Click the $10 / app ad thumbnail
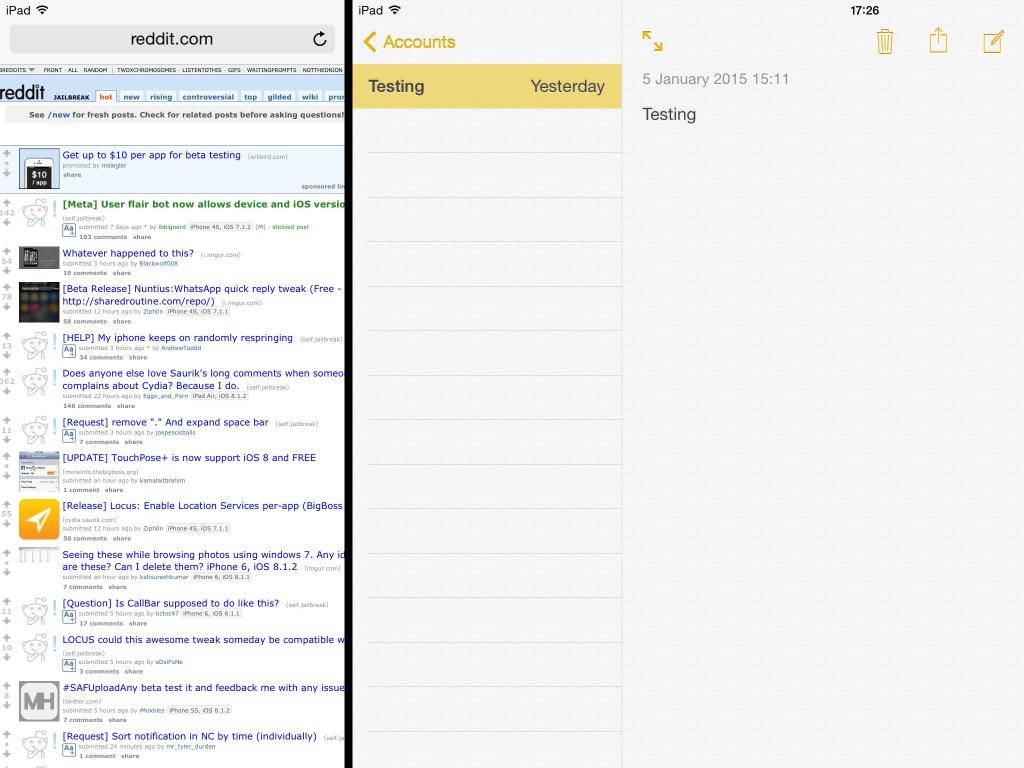 click(39, 168)
